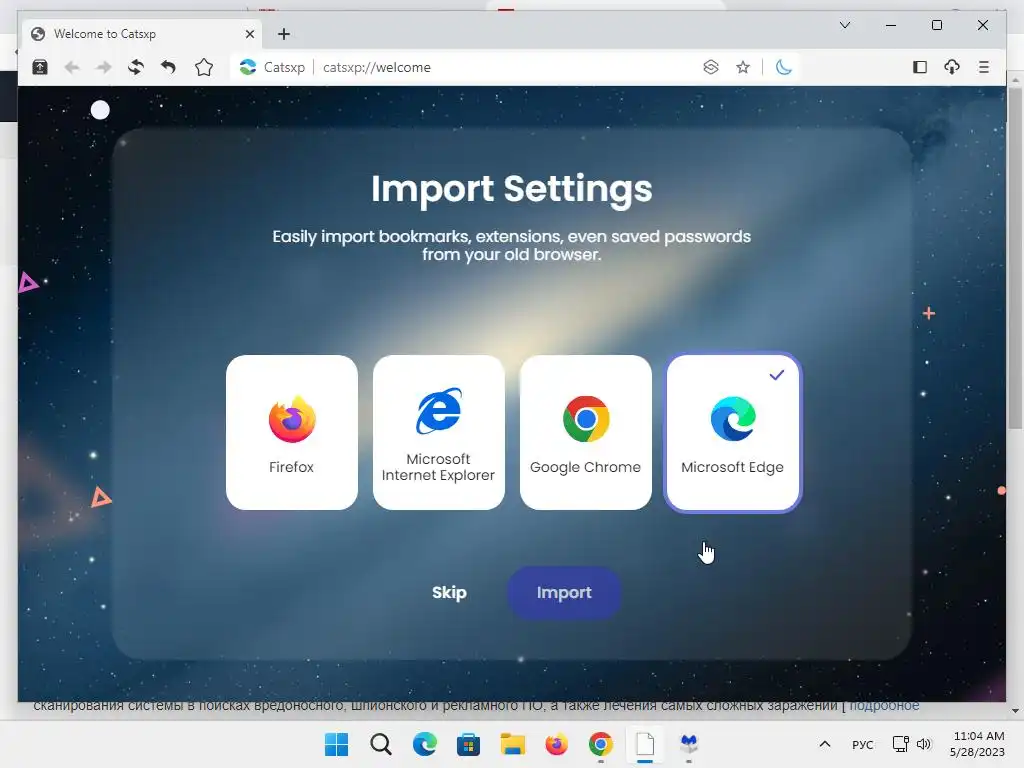
Task: Open Firefox from taskbar
Action: [556, 744]
